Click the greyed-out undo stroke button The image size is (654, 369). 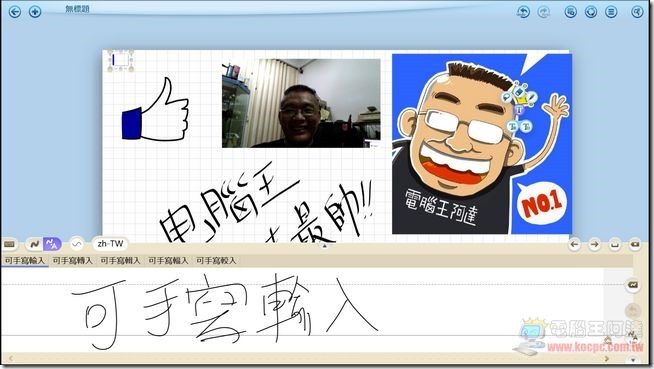[633, 310]
